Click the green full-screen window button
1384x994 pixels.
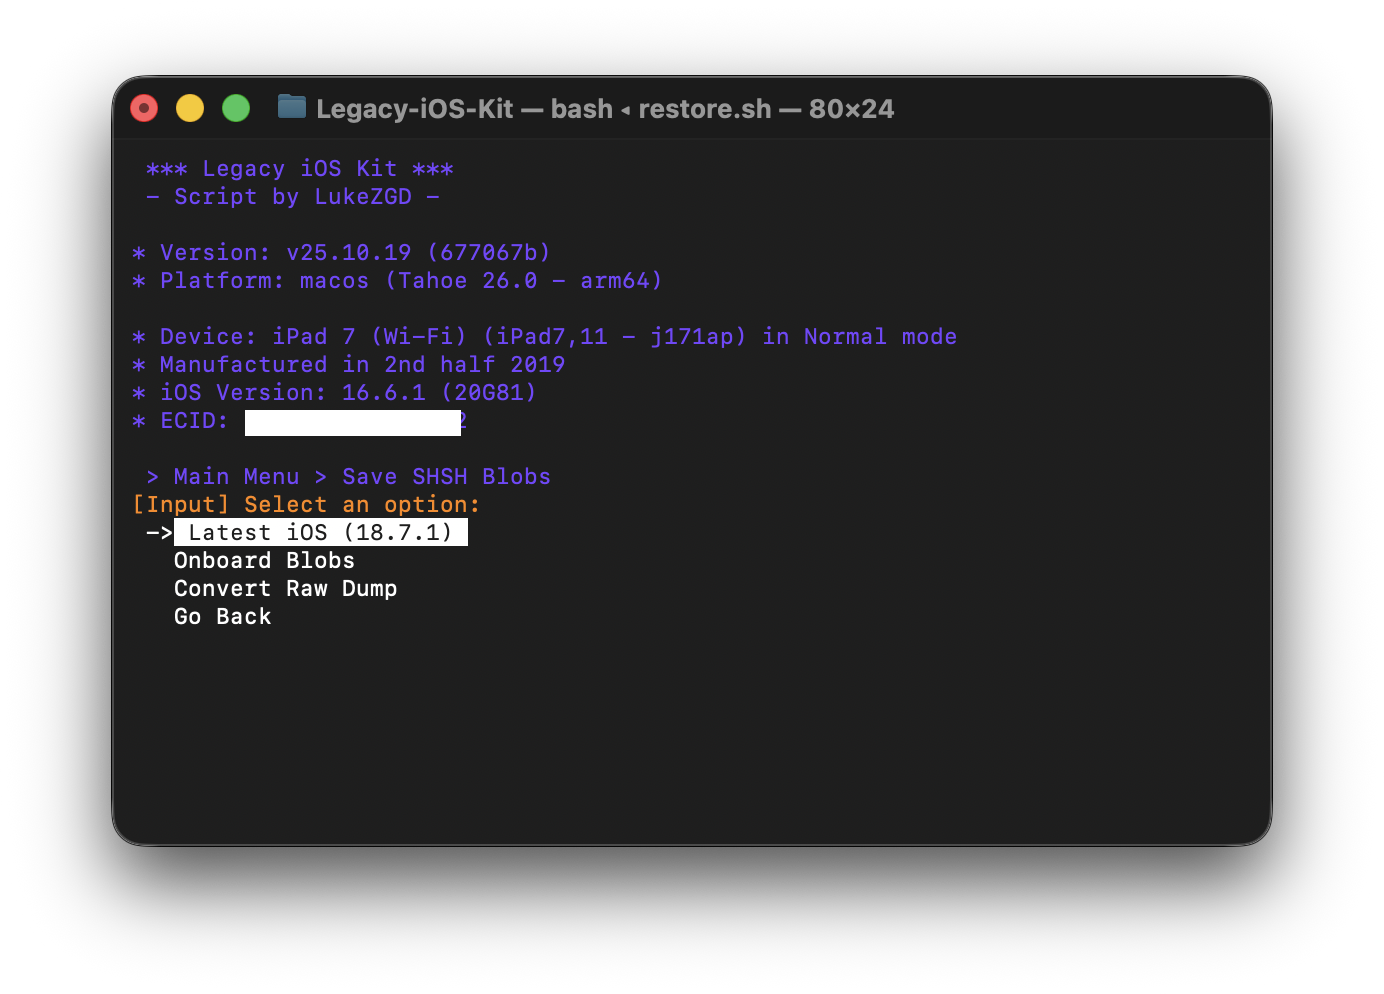coord(236,108)
